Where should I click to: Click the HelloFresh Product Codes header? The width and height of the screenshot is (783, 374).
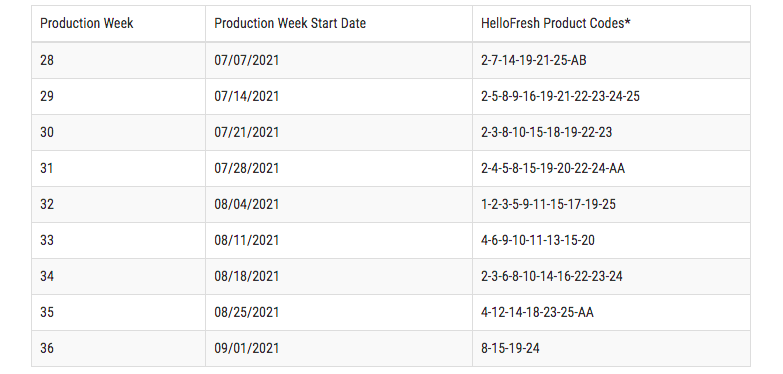pyautogui.click(x=556, y=23)
